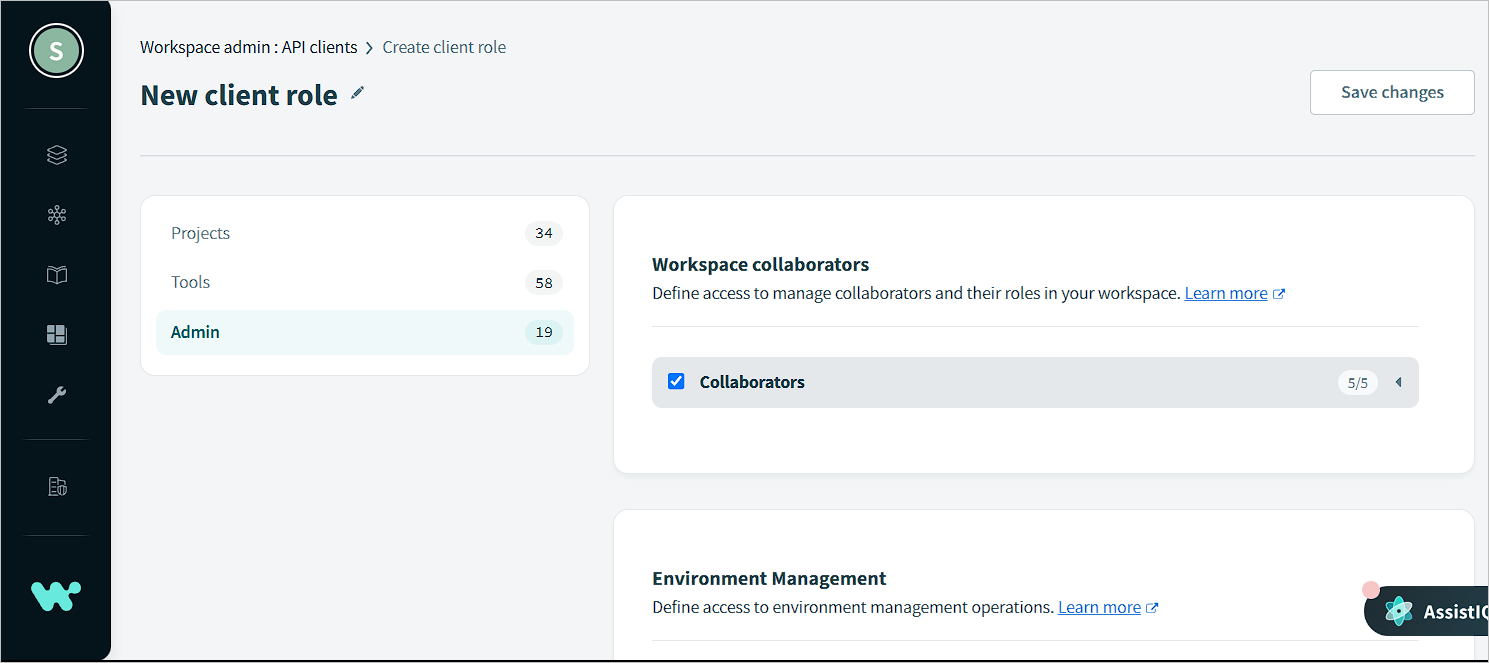Select the Projects category

[x=201, y=233]
